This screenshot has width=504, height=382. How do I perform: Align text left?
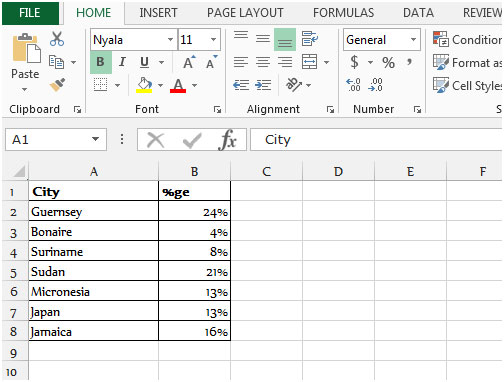tap(241, 62)
